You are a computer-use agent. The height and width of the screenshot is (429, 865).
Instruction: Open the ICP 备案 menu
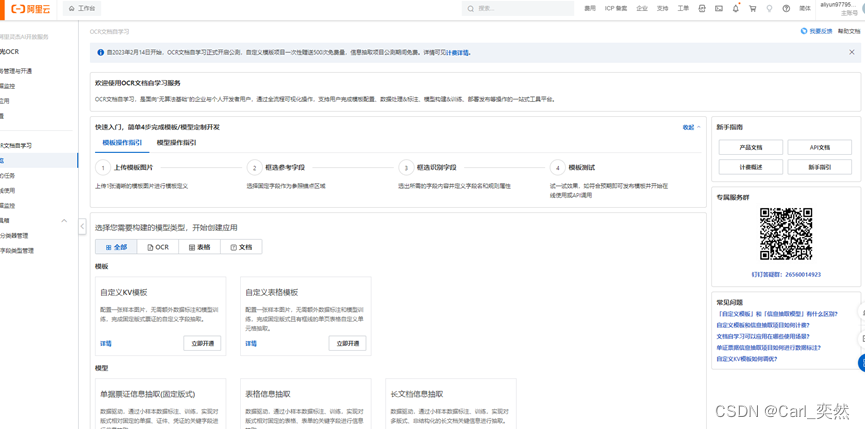(616, 9)
